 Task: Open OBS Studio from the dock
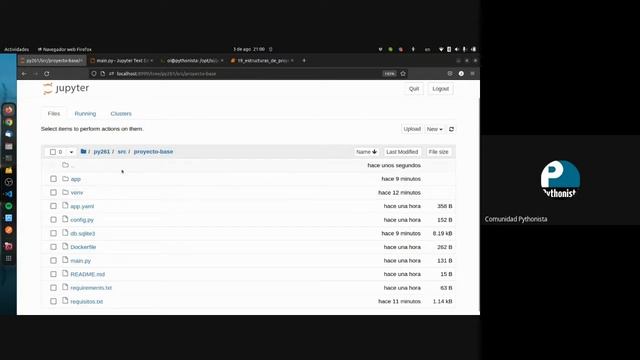coord(9,182)
